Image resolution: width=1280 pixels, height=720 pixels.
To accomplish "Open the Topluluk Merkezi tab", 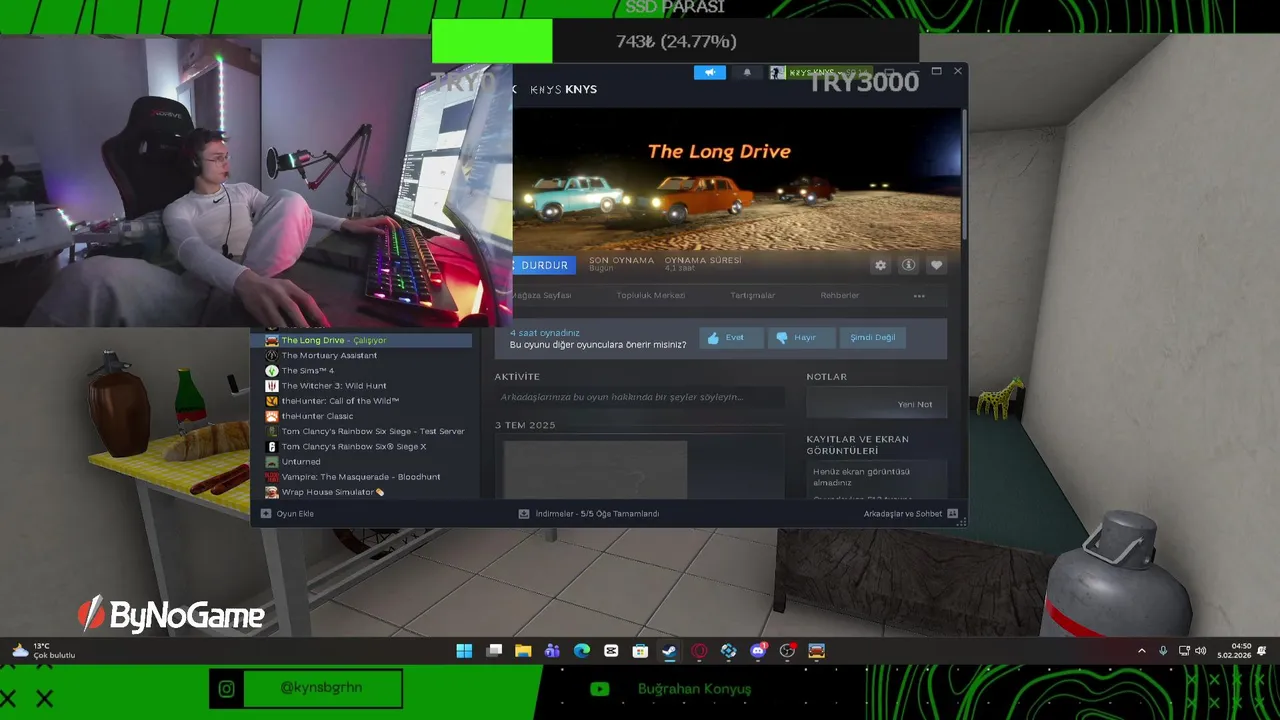I will pyautogui.click(x=651, y=295).
